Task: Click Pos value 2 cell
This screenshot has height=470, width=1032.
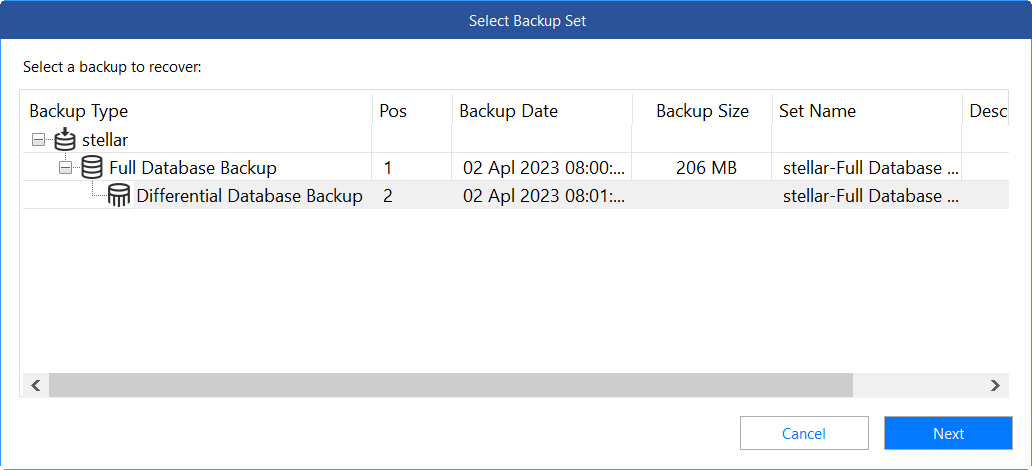Action: point(411,196)
